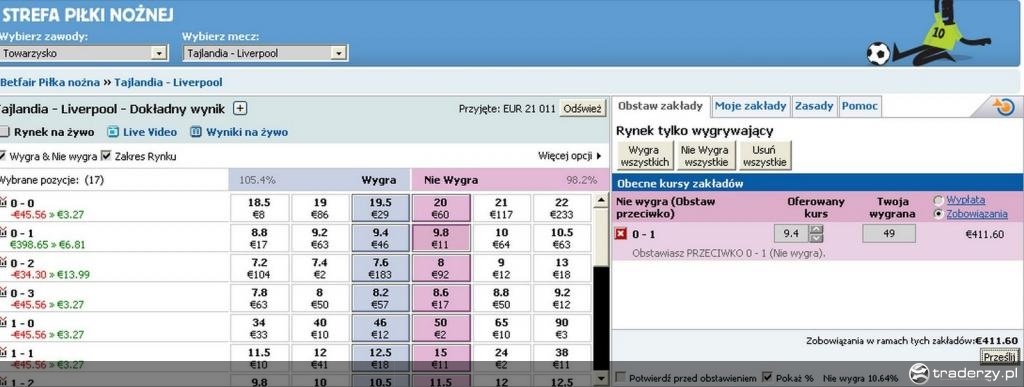Image resolution: width=1024 pixels, height=387 pixels.
Task: Open Wyniki na żywo link
Action: click(247, 132)
